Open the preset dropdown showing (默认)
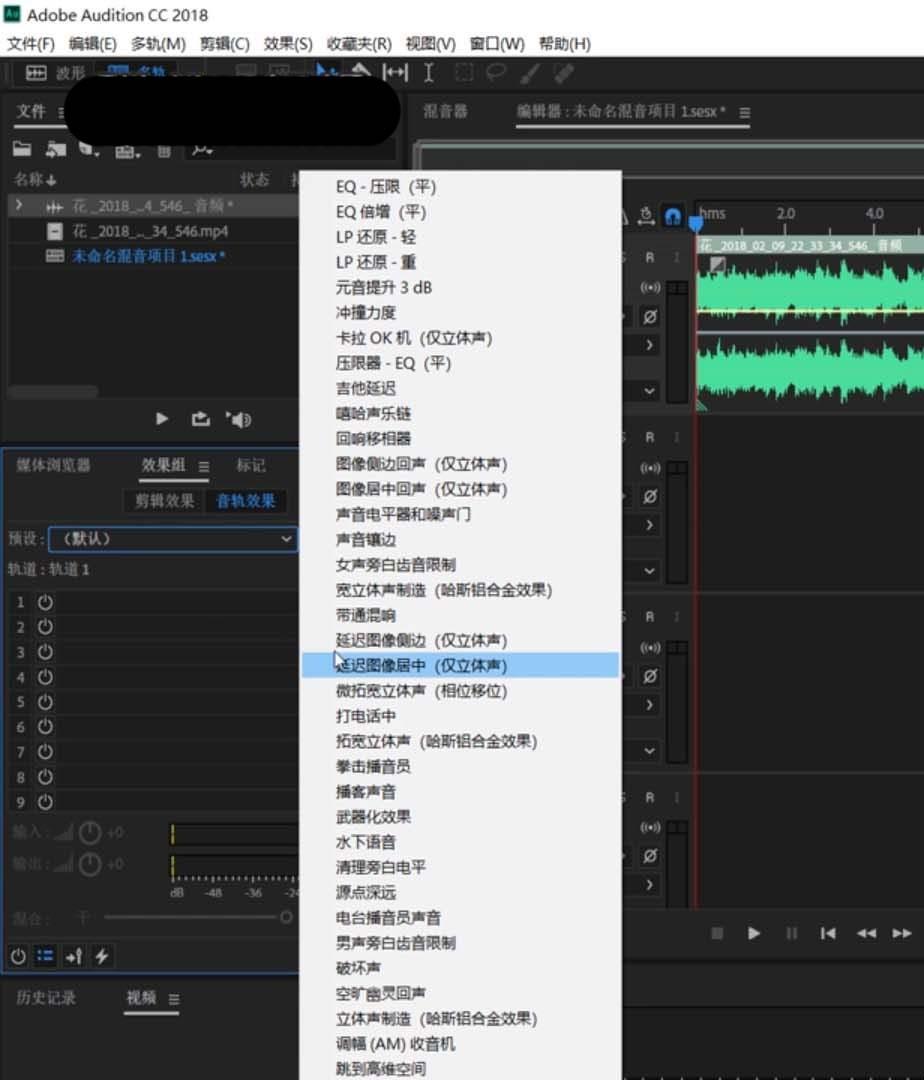Screen dimensions: 924x1080 (x=170, y=538)
